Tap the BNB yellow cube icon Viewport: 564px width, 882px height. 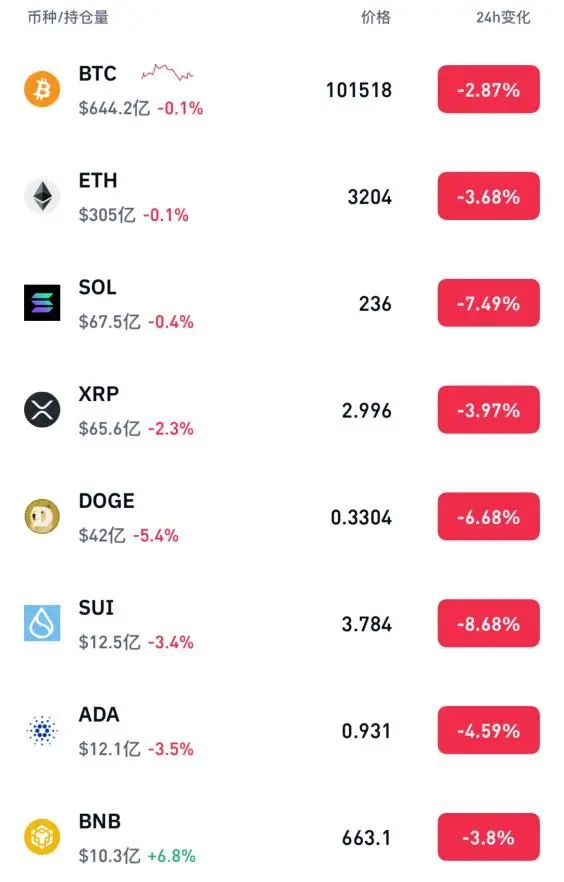click(x=42, y=837)
